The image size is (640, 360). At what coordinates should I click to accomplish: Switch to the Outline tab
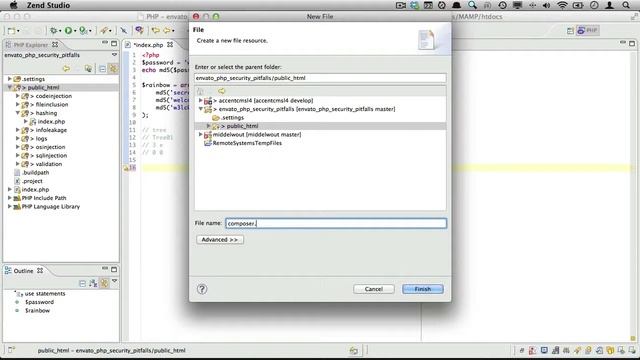[x=23, y=271]
